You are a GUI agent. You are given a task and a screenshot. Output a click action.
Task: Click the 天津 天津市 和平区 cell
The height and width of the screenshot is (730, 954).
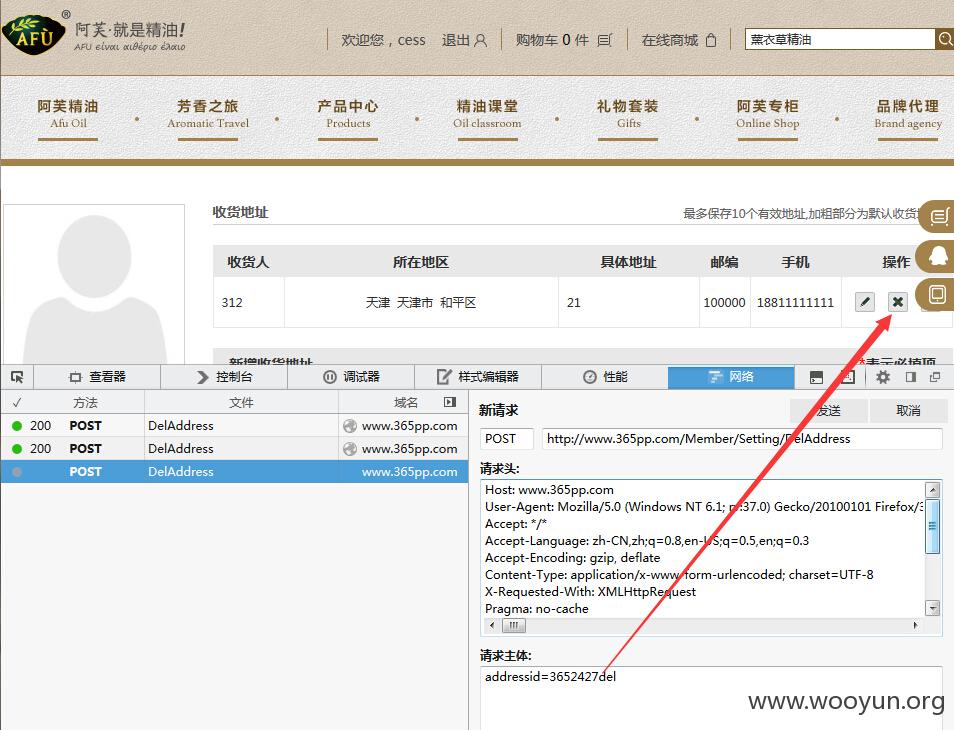pos(421,302)
